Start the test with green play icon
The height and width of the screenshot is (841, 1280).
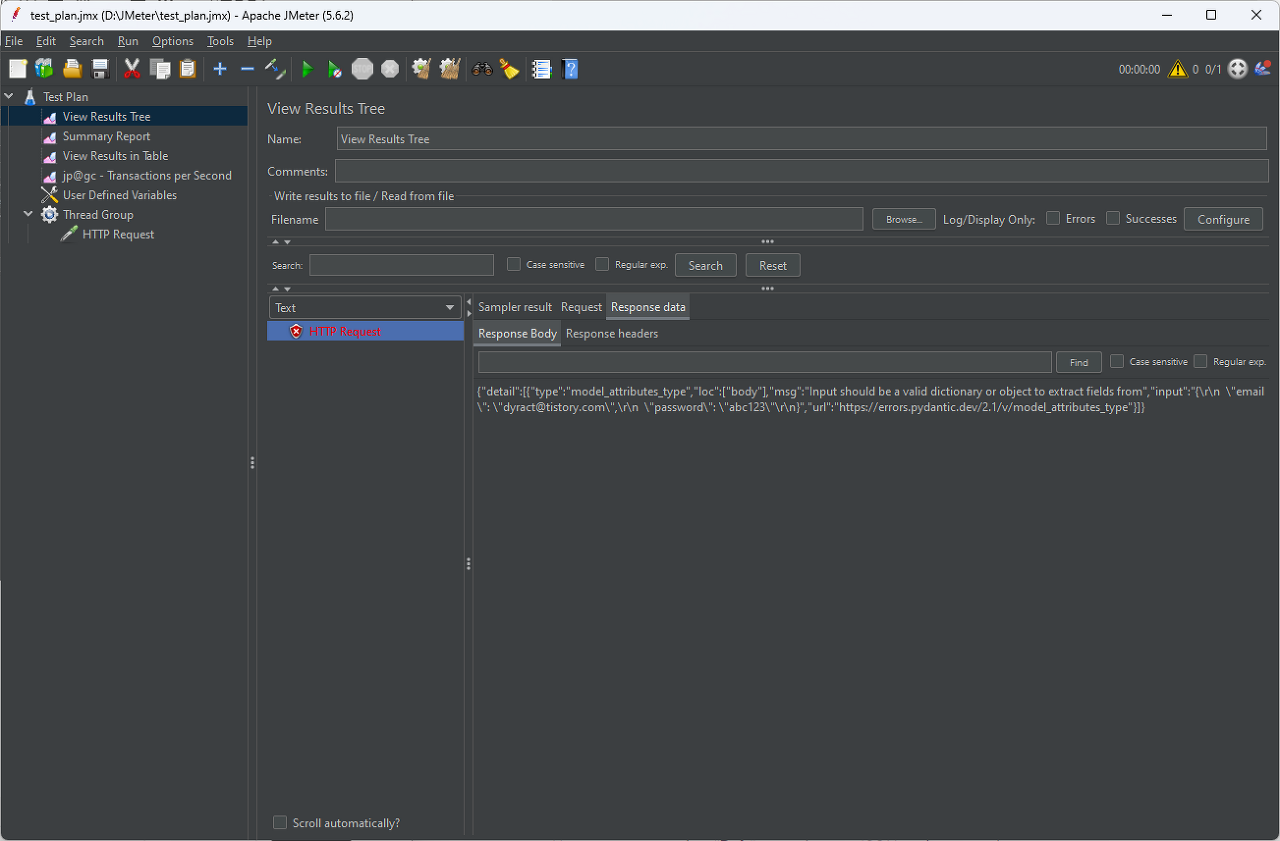(308, 69)
